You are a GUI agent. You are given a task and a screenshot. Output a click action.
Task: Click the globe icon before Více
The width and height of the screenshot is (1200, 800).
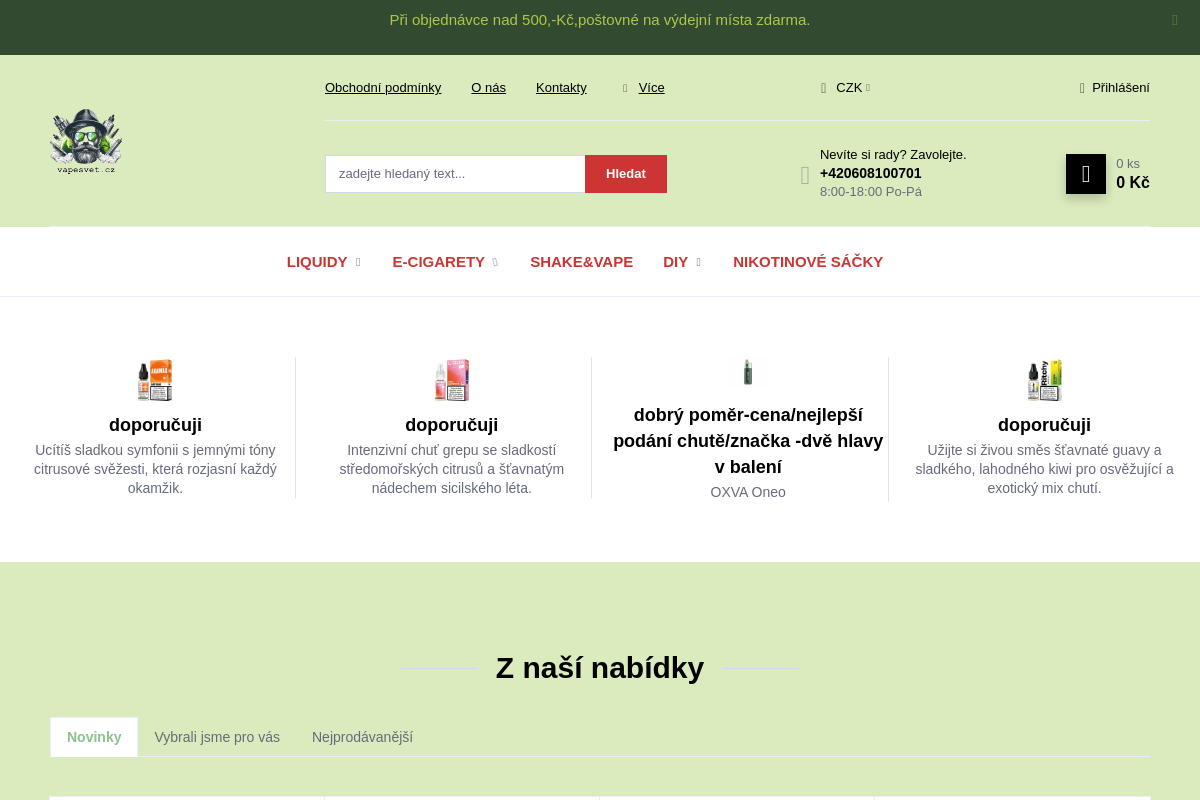[x=624, y=88]
